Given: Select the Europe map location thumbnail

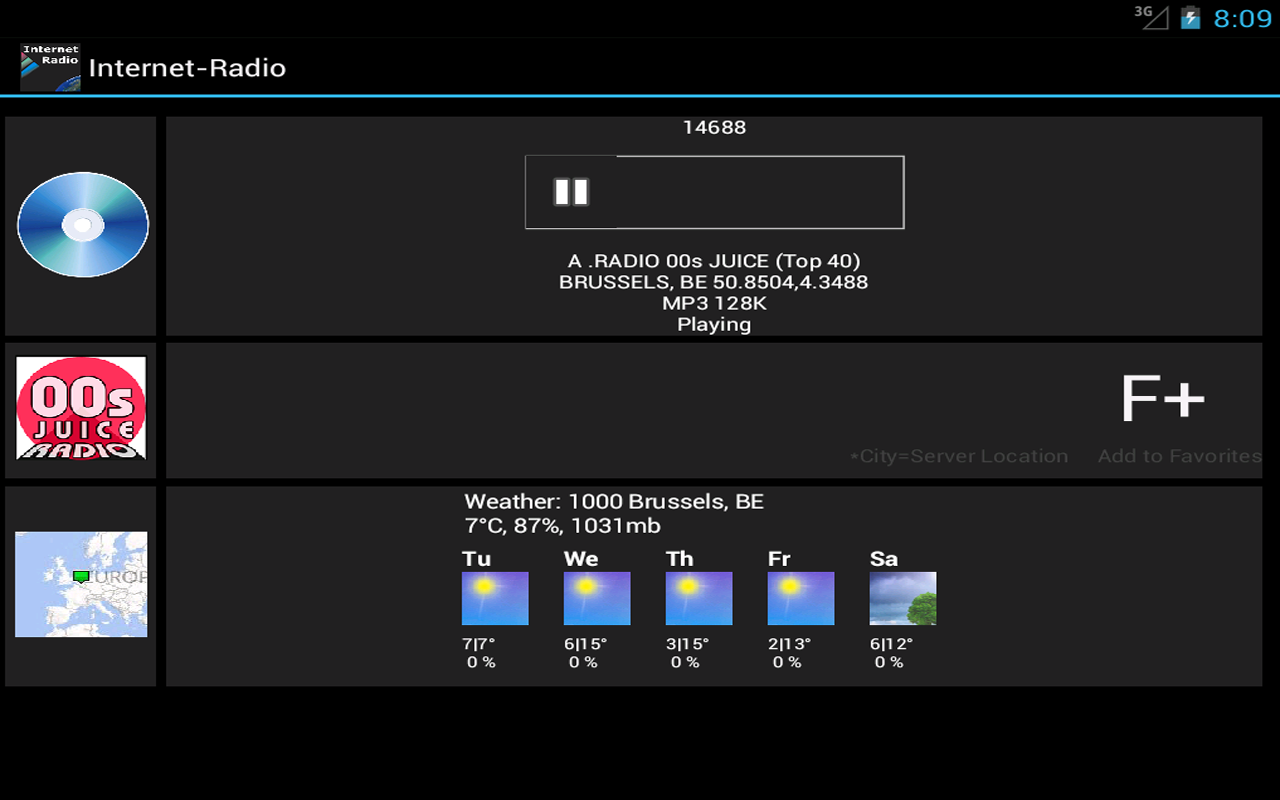Looking at the screenshot, I should (80, 584).
